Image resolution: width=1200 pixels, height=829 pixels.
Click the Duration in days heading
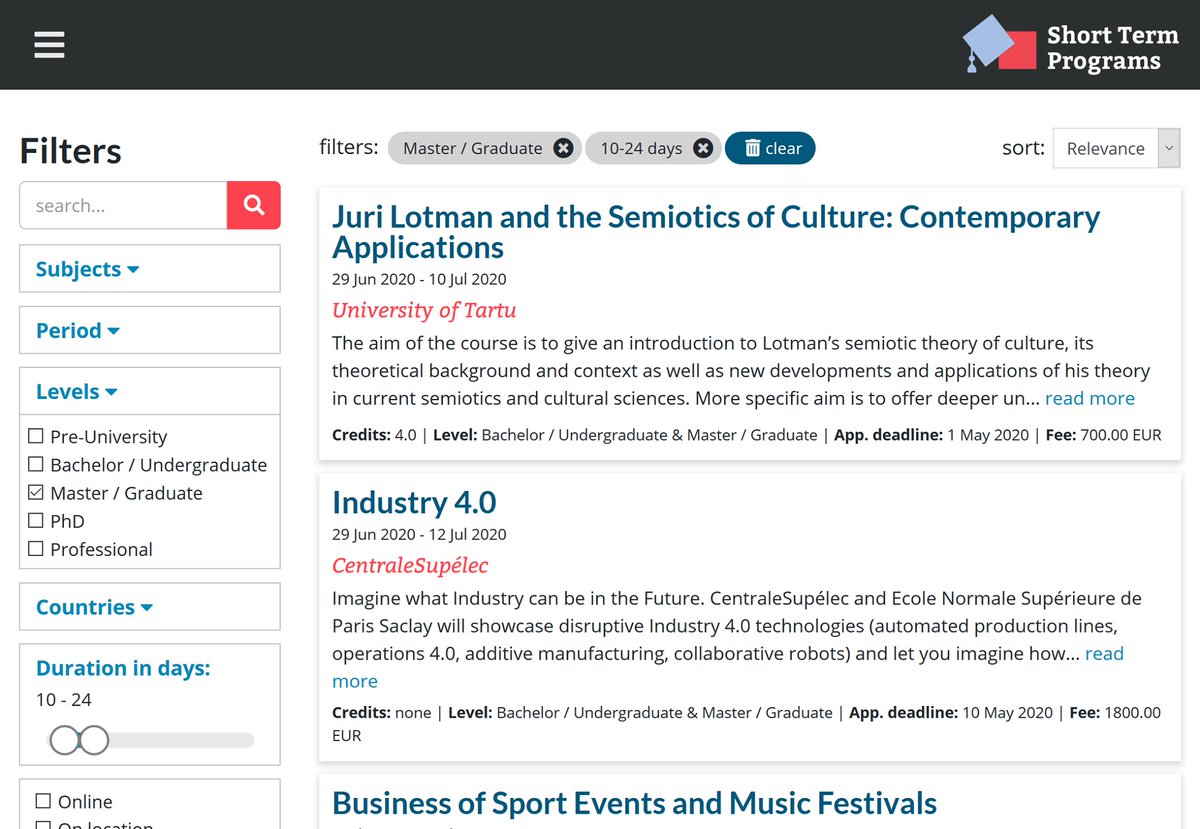[123, 668]
